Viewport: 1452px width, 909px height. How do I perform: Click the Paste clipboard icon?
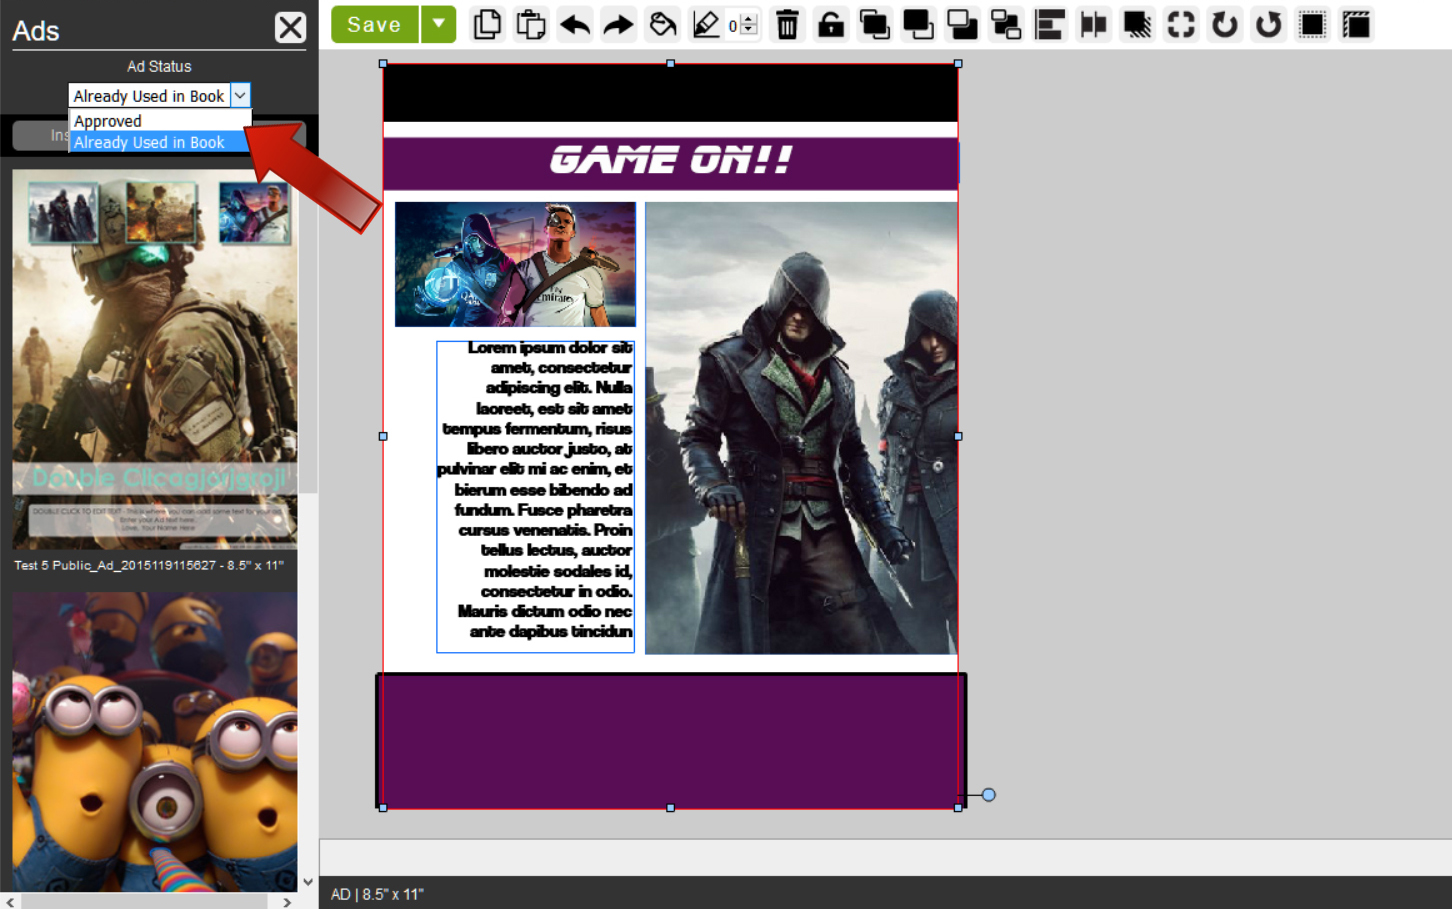pos(530,24)
